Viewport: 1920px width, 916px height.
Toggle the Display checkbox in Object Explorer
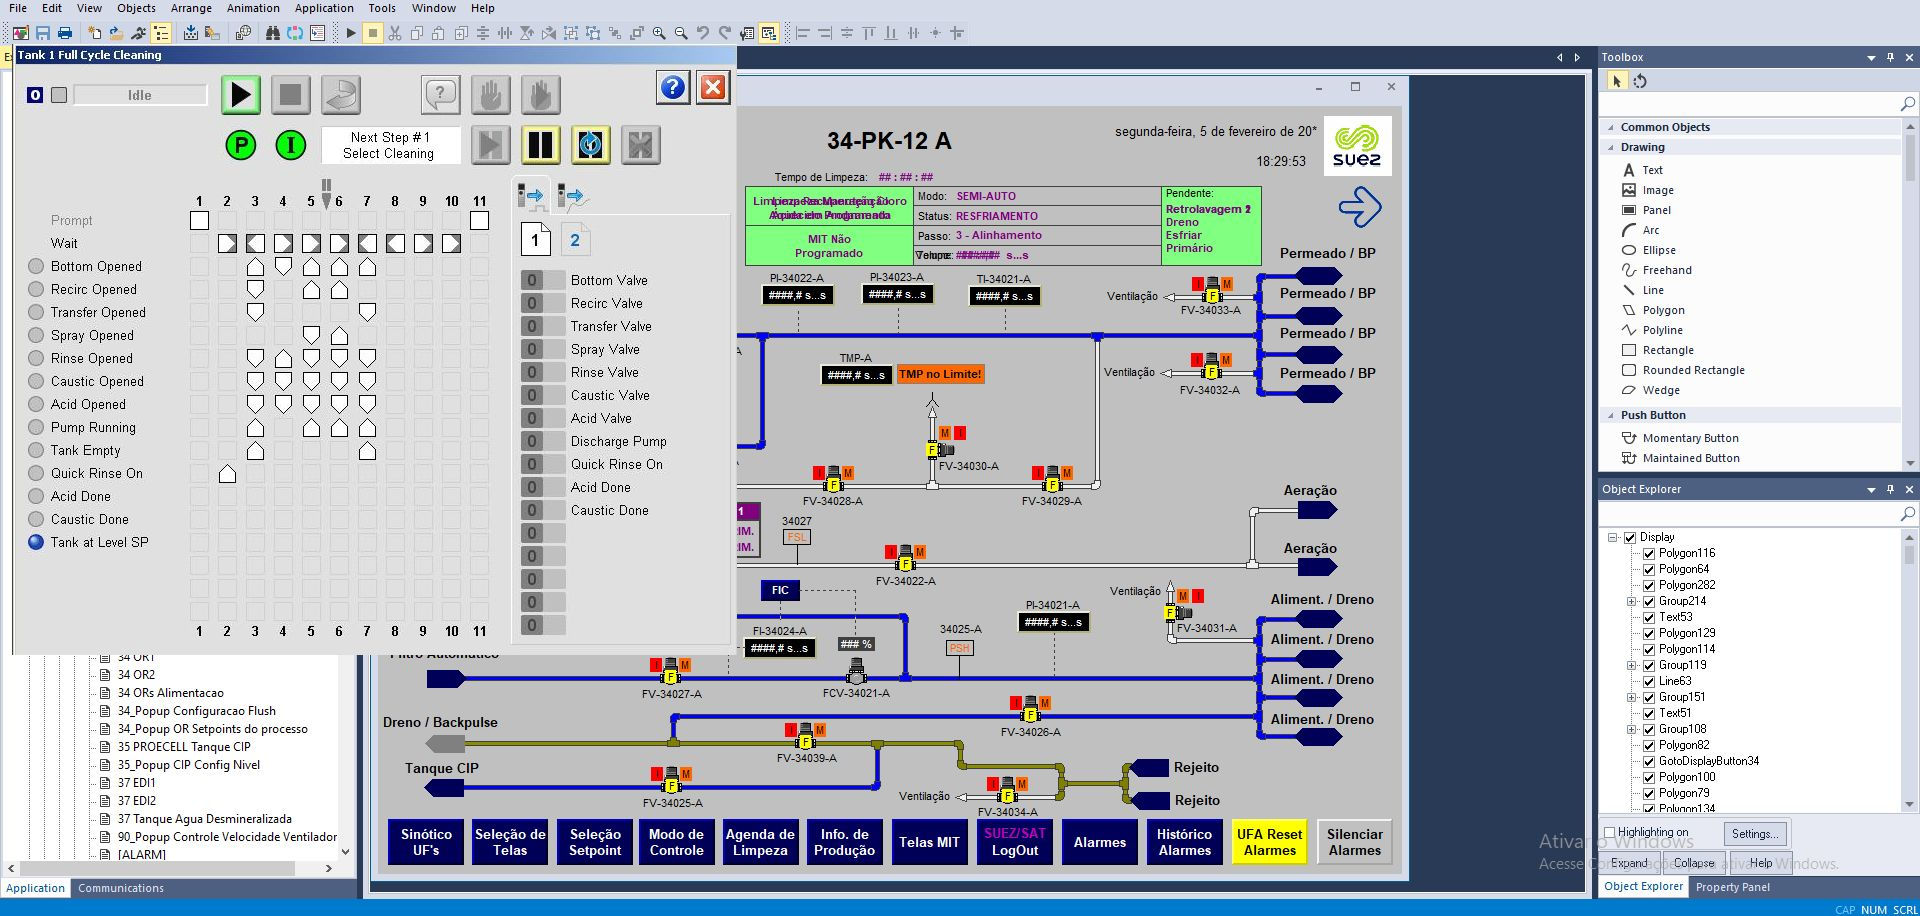click(1630, 537)
